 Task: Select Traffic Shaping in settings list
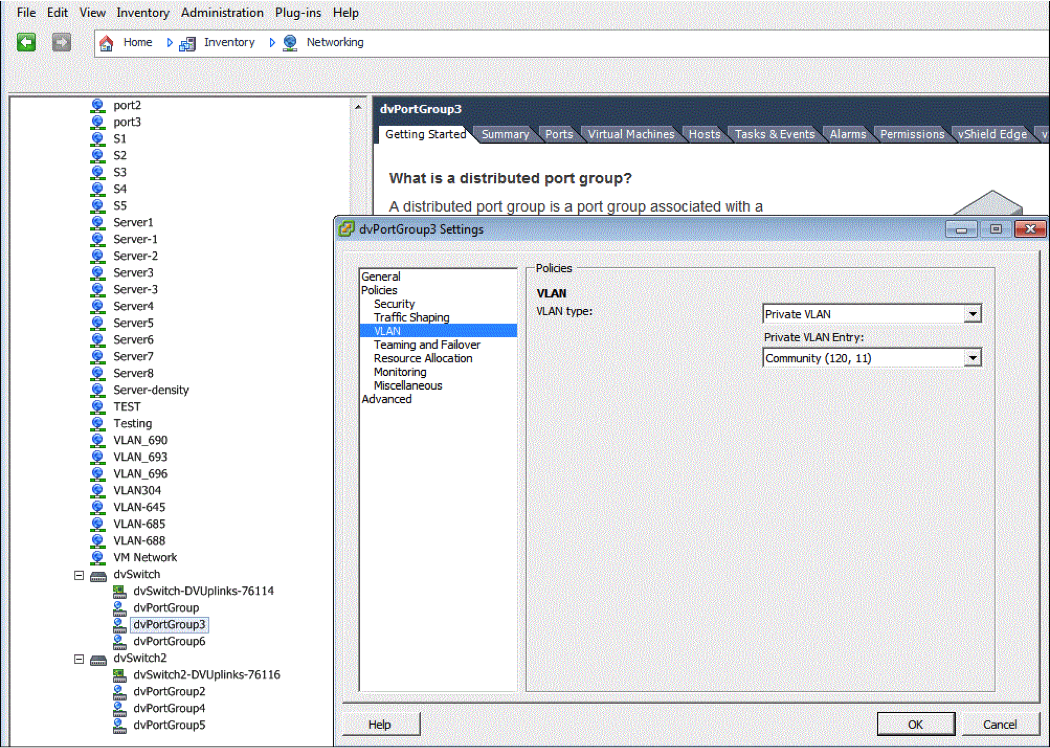(x=411, y=317)
